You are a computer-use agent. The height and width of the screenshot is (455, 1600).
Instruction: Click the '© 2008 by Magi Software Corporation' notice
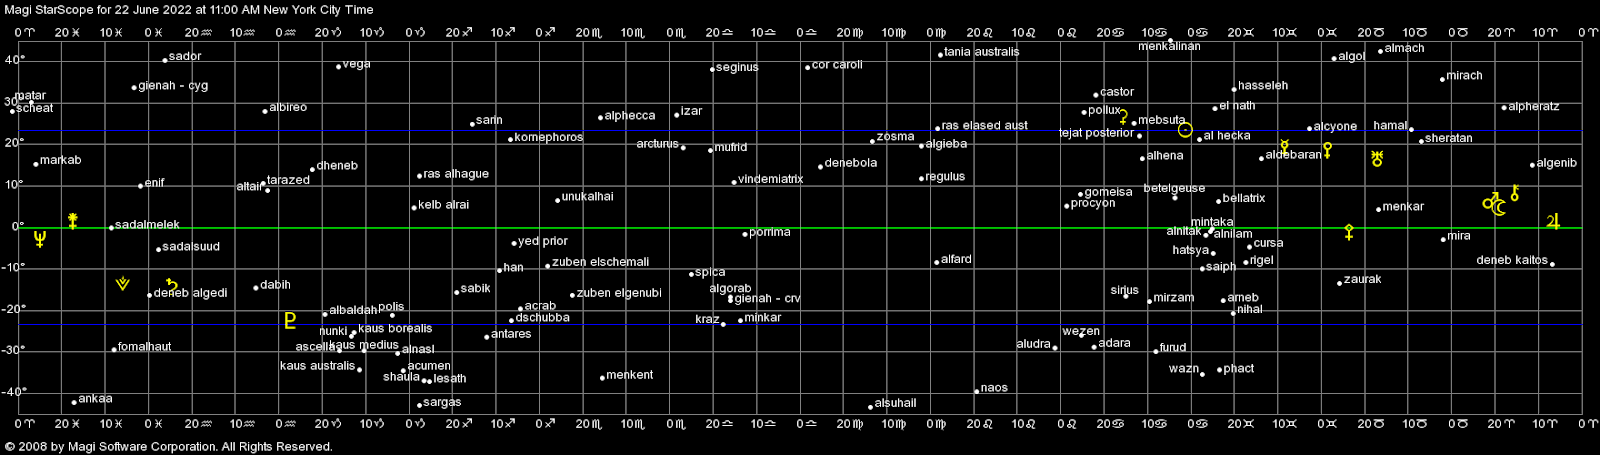tap(110, 447)
